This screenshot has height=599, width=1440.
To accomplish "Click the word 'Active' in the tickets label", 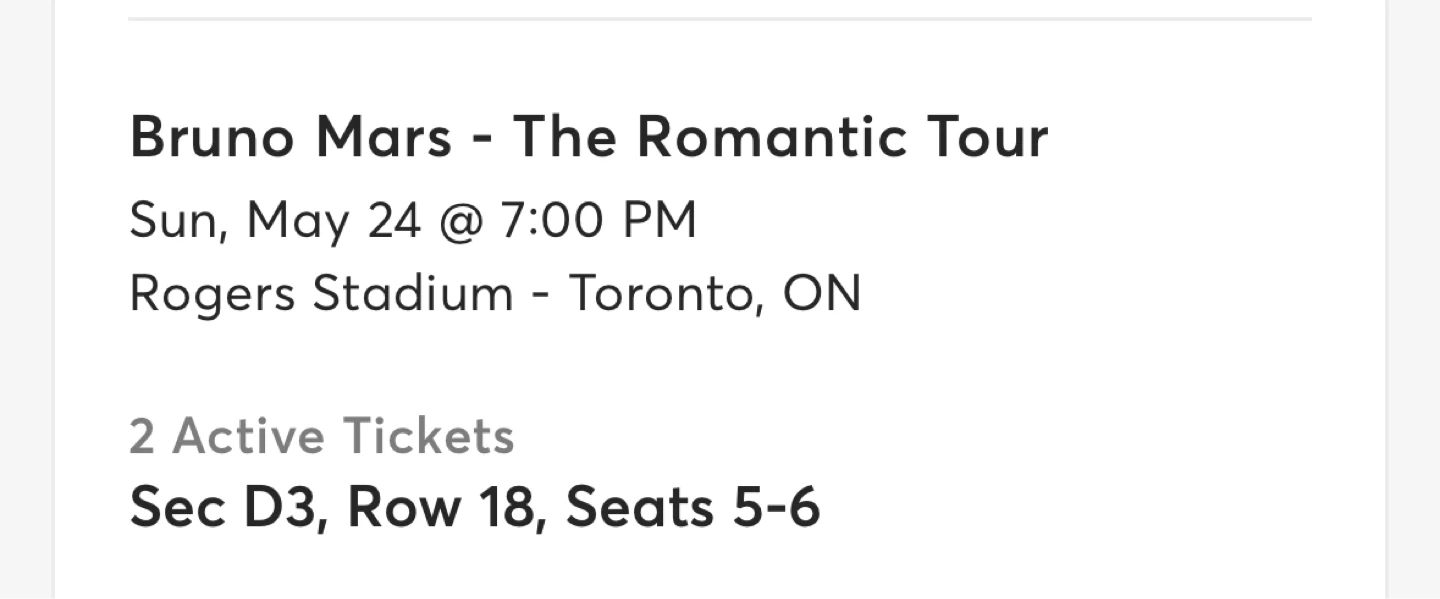I will pos(249,436).
